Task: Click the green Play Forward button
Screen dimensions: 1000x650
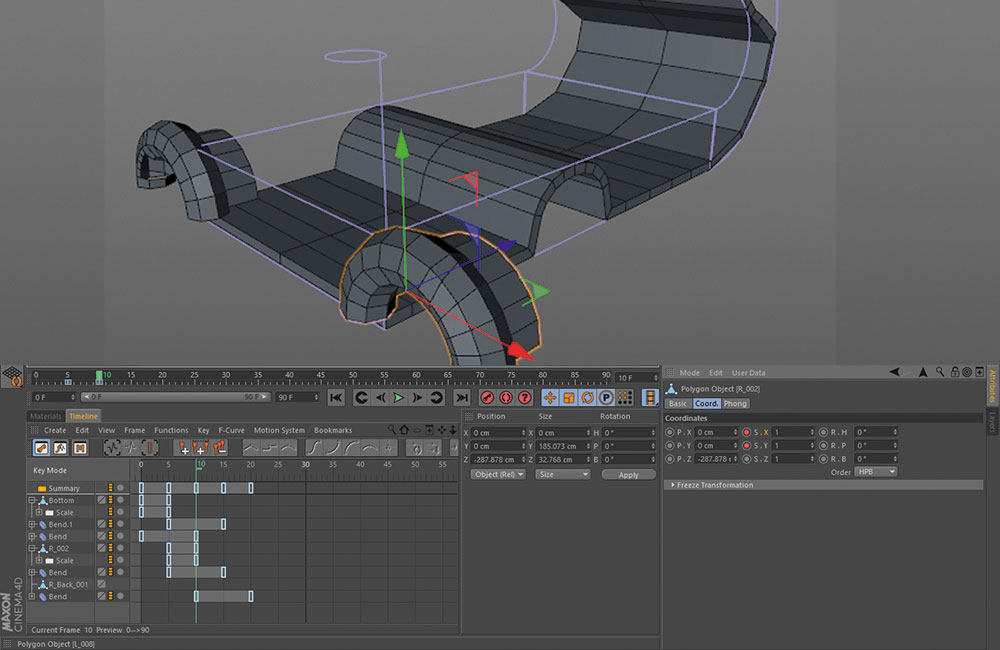Action: [399, 397]
